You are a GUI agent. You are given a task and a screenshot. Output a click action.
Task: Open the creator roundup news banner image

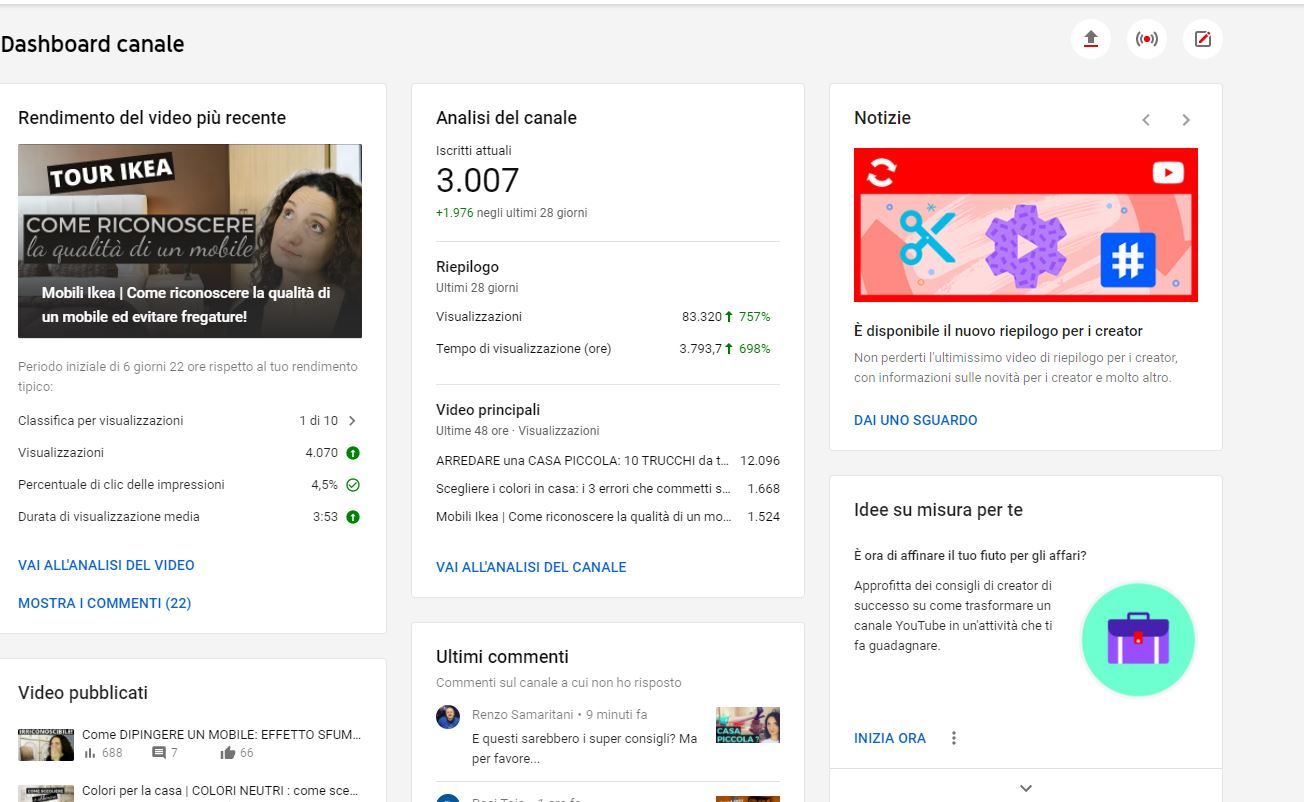(x=1026, y=225)
